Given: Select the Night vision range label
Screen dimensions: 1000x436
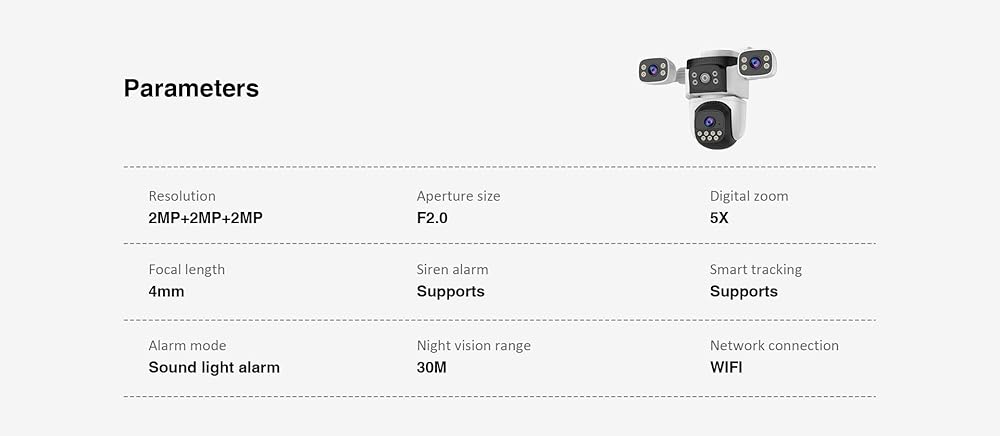Looking at the screenshot, I should point(474,345).
